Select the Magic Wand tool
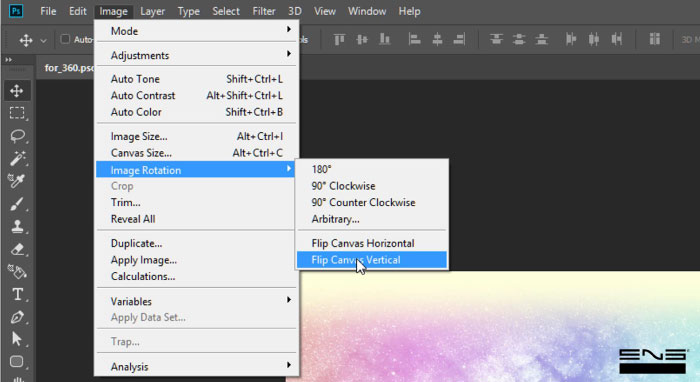Image resolution: width=700 pixels, height=382 pixels. (17, 158)
